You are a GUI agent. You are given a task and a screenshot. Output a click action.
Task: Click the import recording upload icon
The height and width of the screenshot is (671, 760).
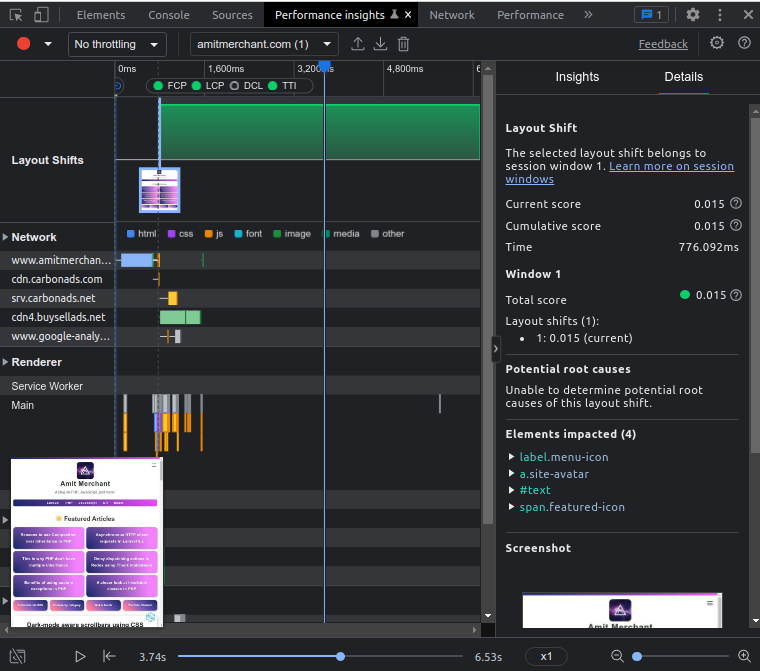(x=358, y=44)
